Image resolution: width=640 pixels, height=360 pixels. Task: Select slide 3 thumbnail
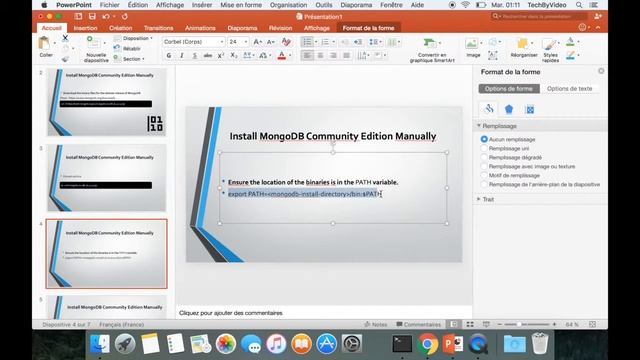click(107, 178)
